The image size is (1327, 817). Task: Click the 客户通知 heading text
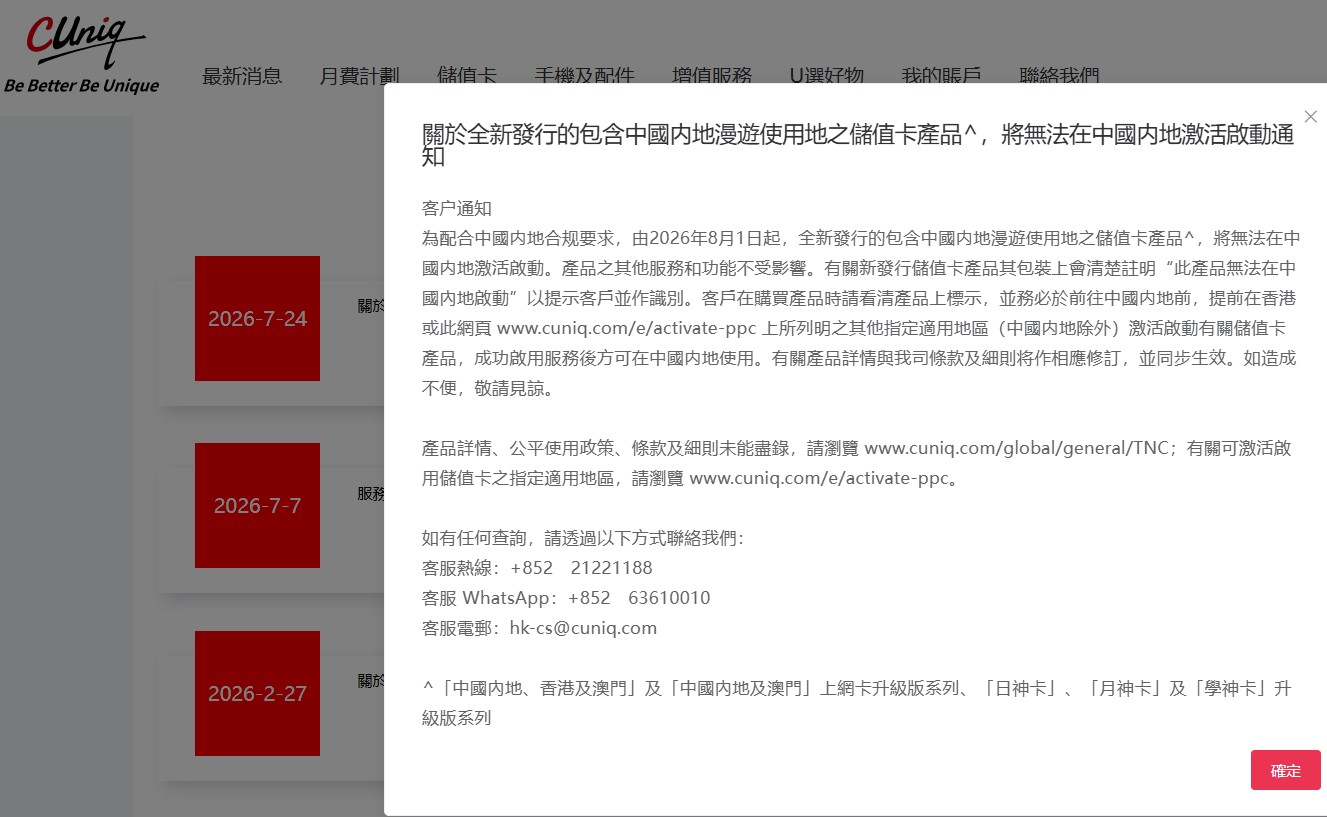tap(457, 208)
